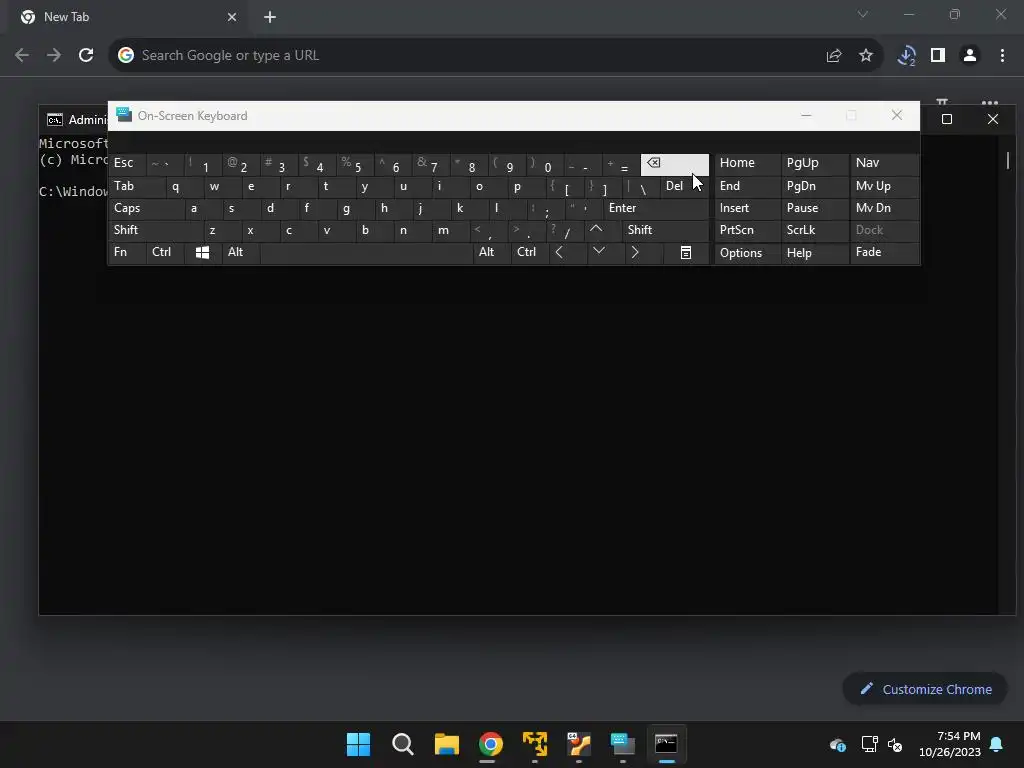The image size is (1024, 768).
Task: Toggle the left Alt key
Action: click(x=240, y=253)
